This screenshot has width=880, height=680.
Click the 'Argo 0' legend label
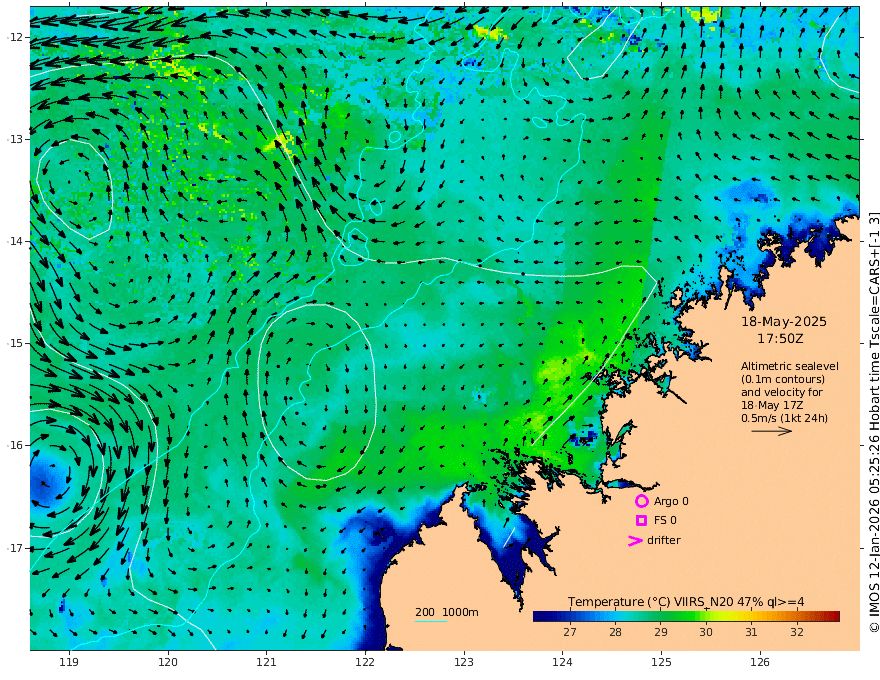pos(671,501)
